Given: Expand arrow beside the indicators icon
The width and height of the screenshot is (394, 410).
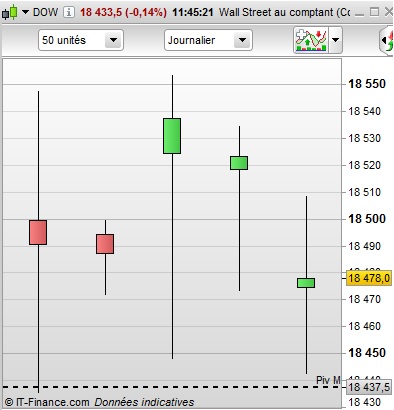Looking at the screenshot, I should pyautogui.click(x=335, y=40).
